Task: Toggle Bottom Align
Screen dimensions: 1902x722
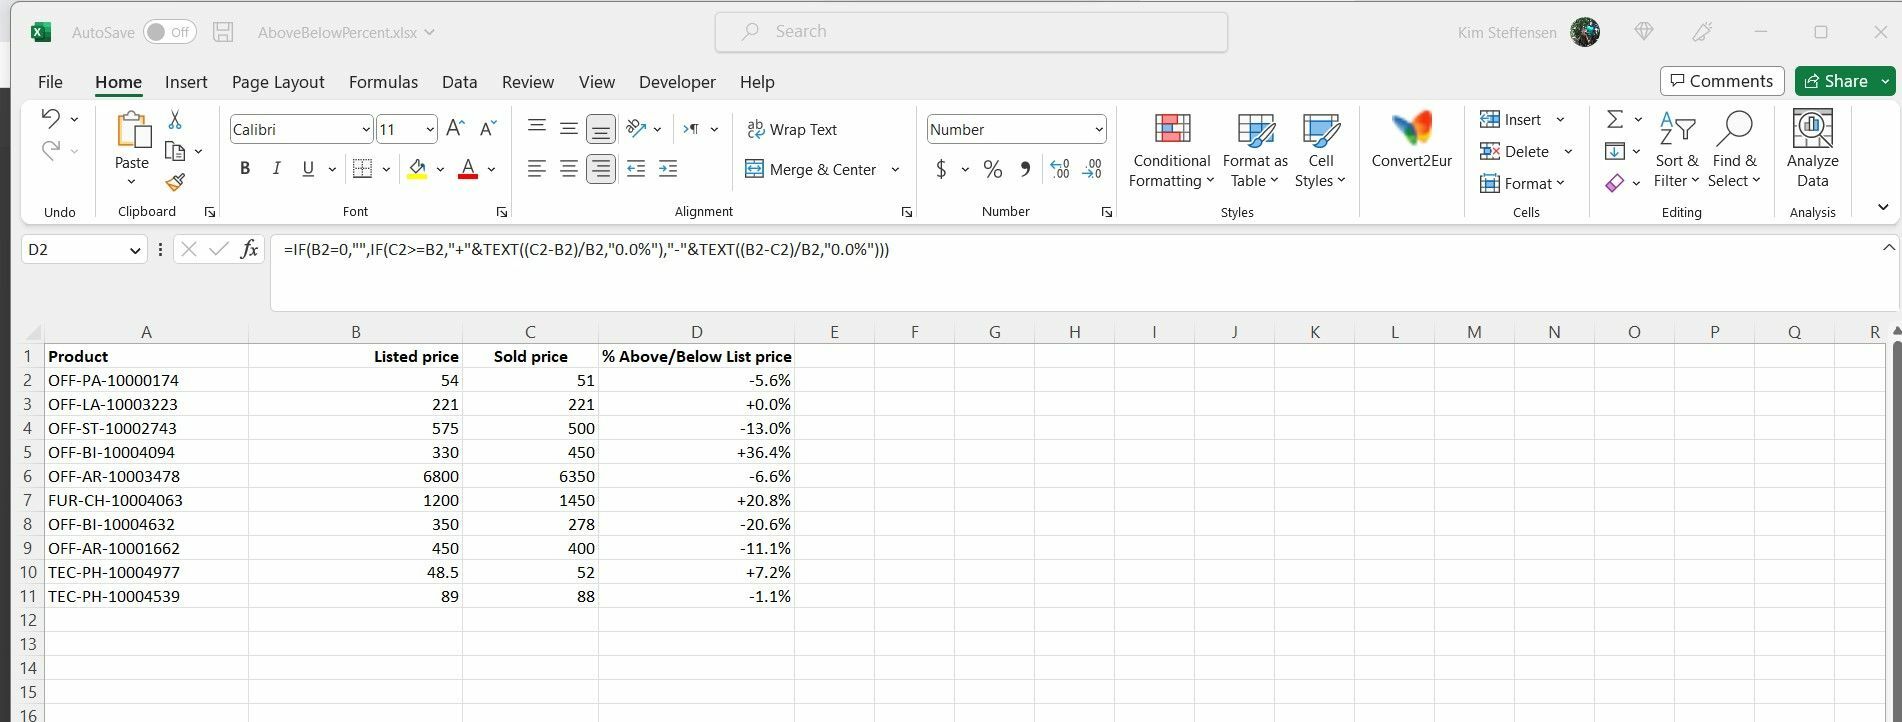Action: pos(601,128)
